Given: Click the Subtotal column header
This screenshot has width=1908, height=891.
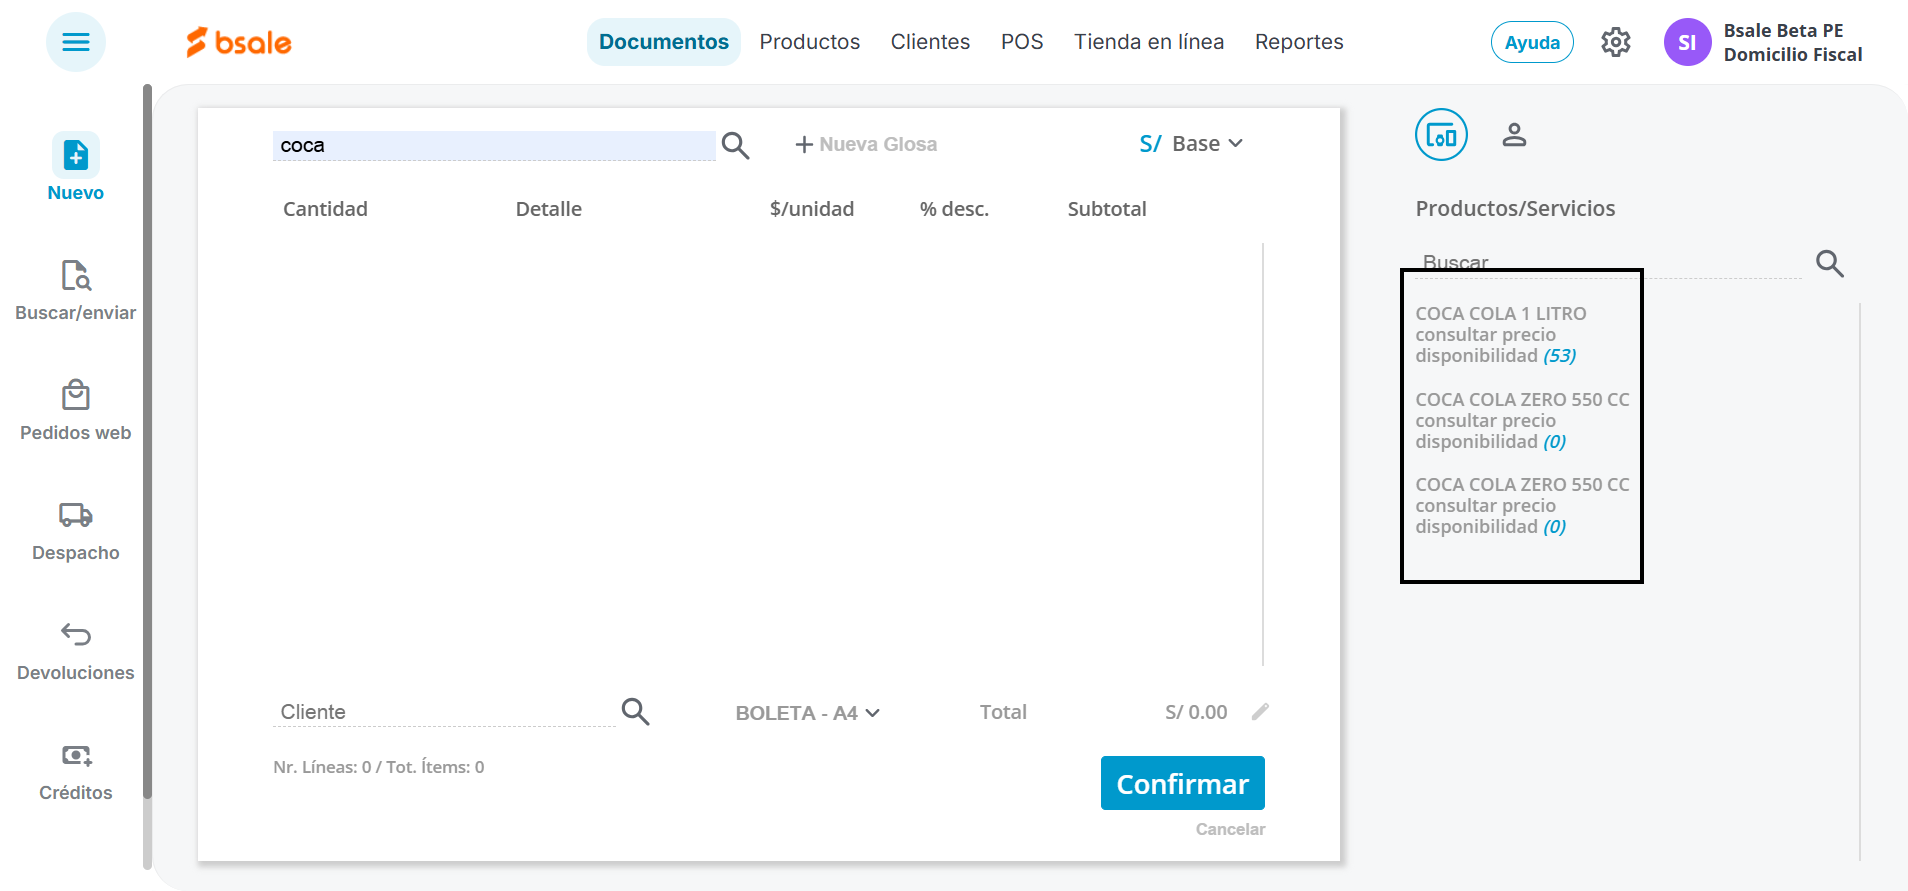Looking at the screenshot, I should 1107,209.
